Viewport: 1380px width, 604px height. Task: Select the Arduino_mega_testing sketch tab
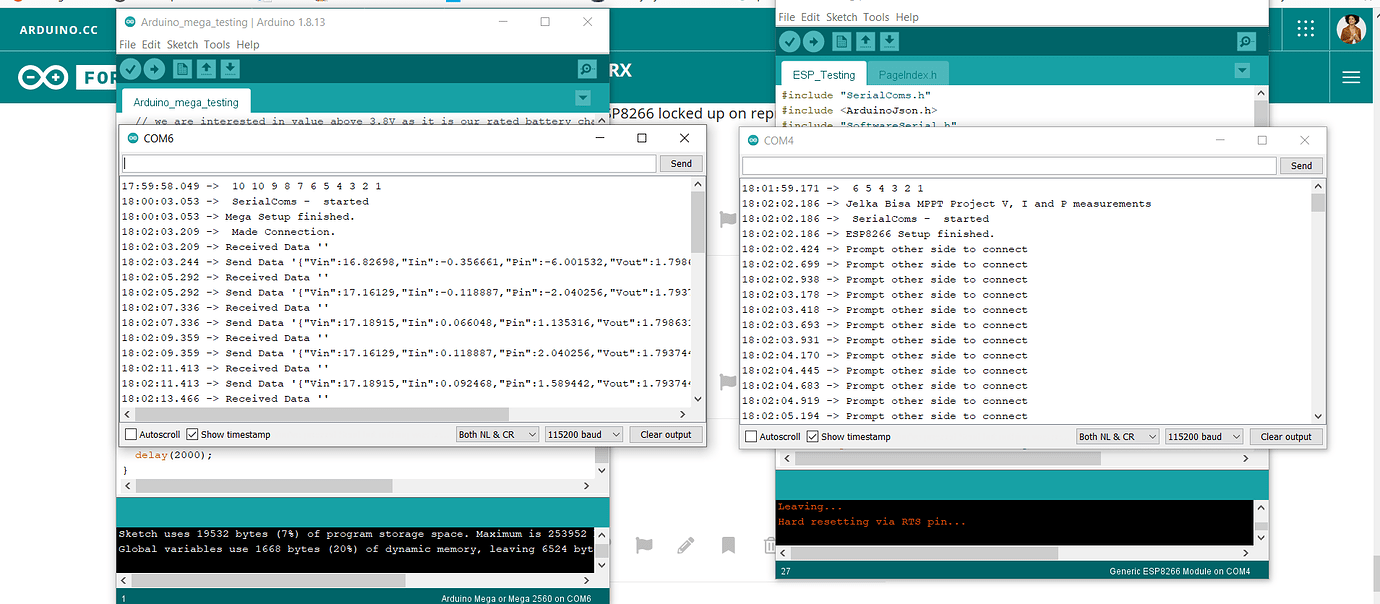point(186,101)
